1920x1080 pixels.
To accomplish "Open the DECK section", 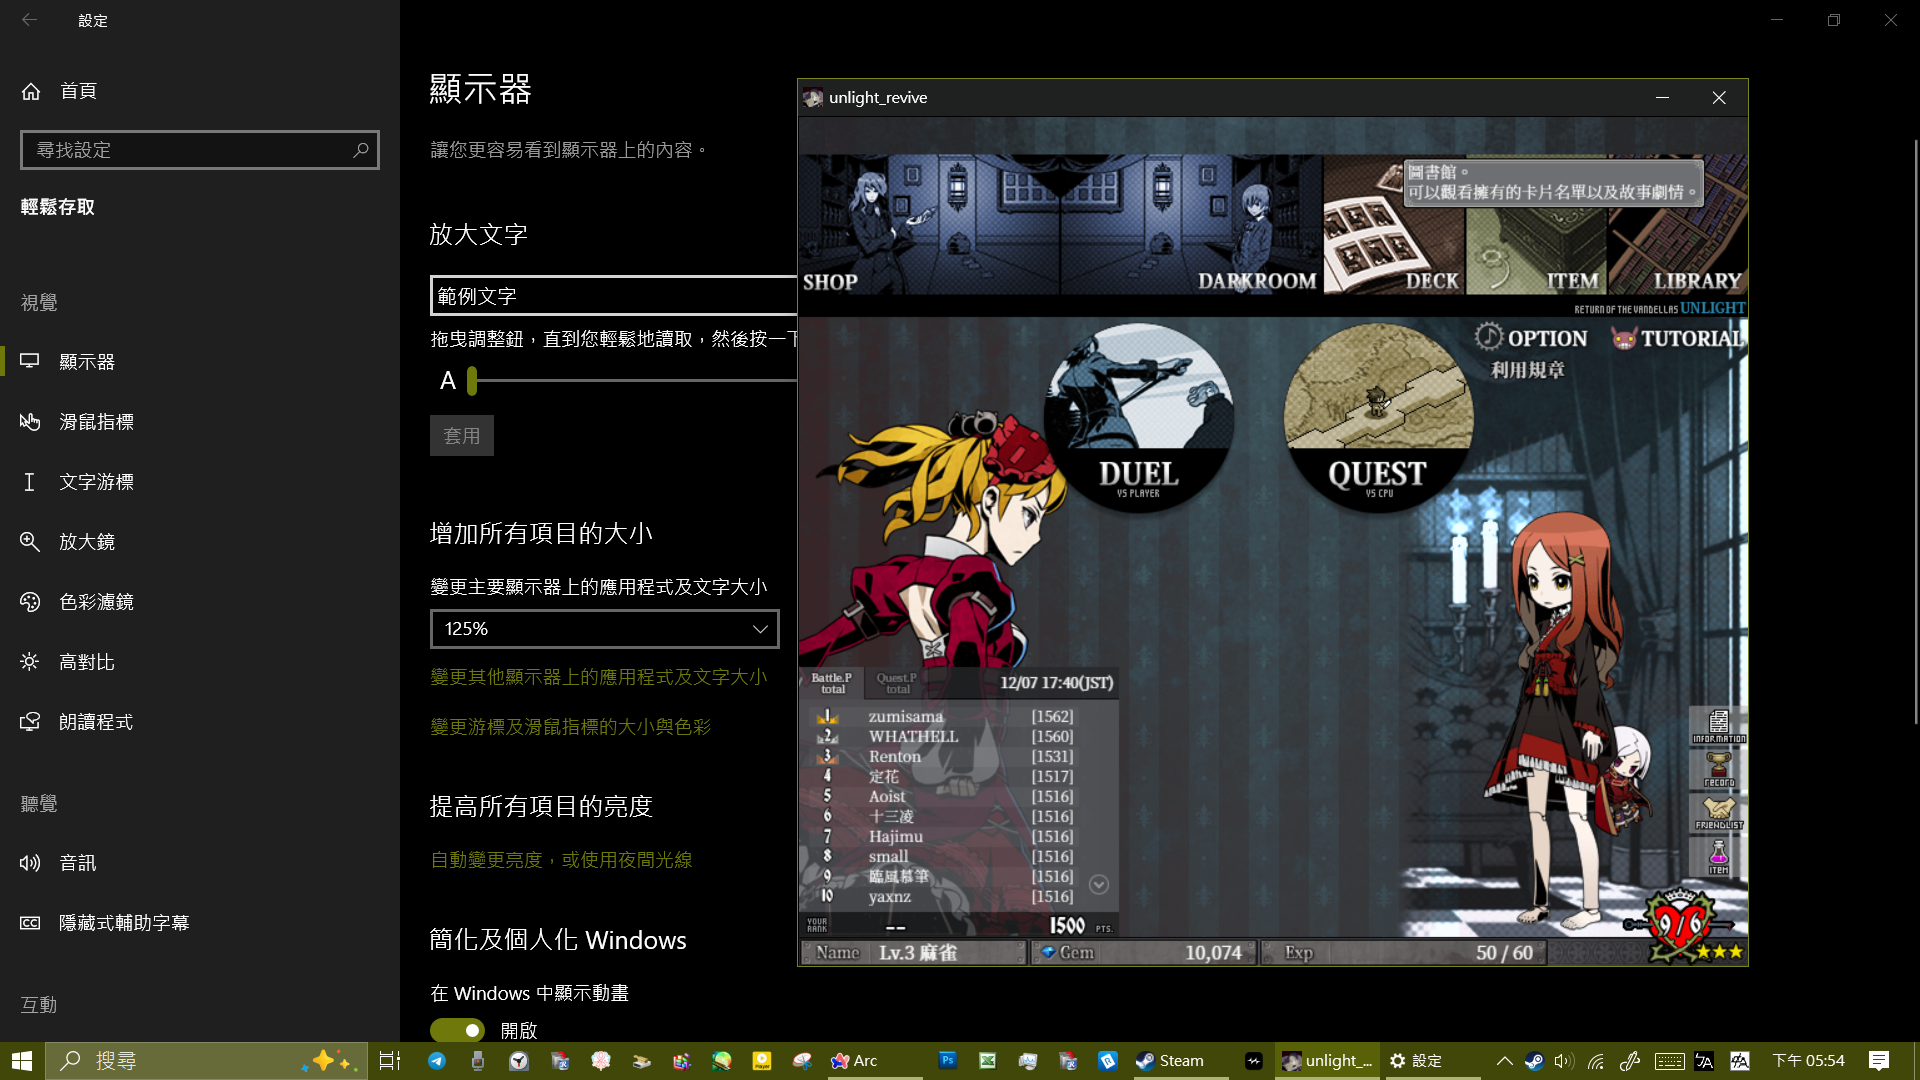I will [1394, 225].
